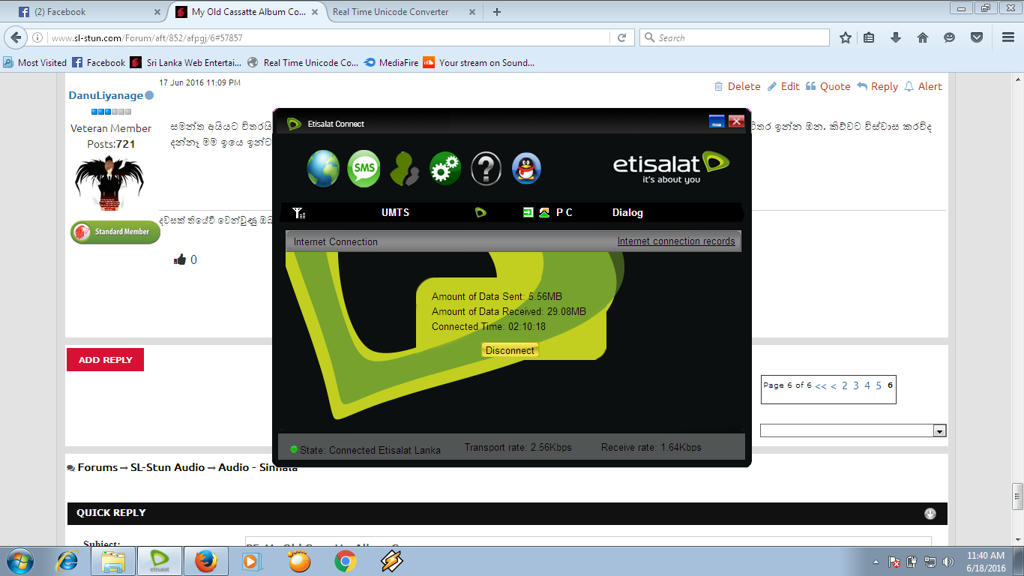Click the taskbar clock
Screen dimensions: 1024x576
(985, 562)
